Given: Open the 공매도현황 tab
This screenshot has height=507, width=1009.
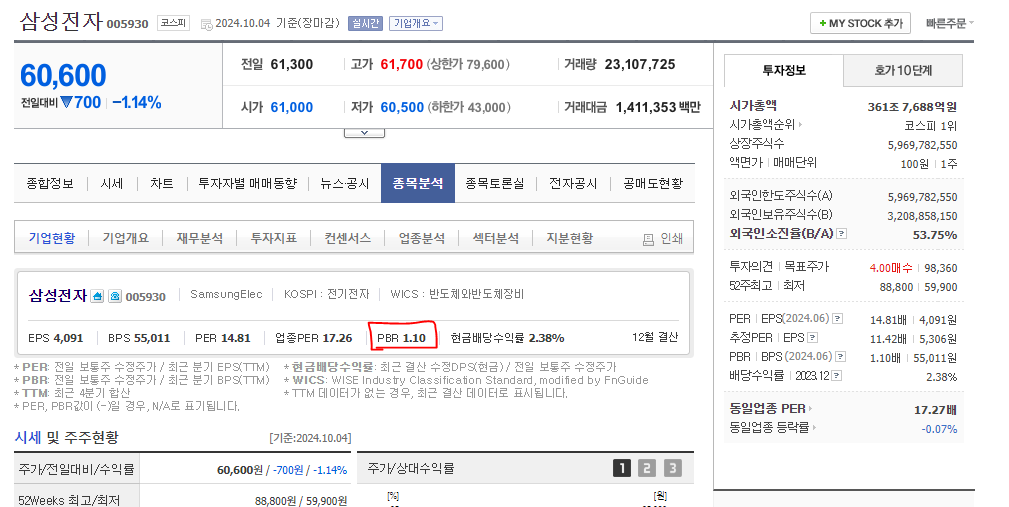Looking at the screenshot, I should pyautogui.click(x=653, y=183).
